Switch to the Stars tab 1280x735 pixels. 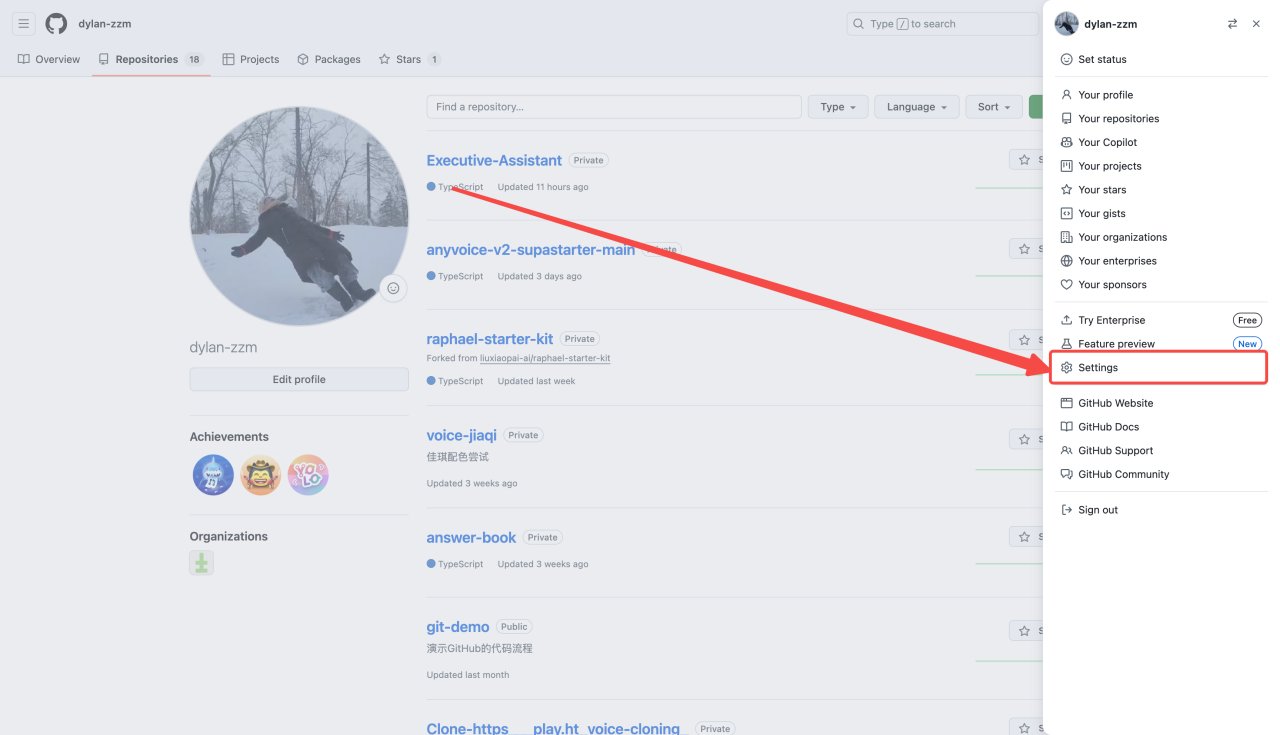click(x=409, y=59)
